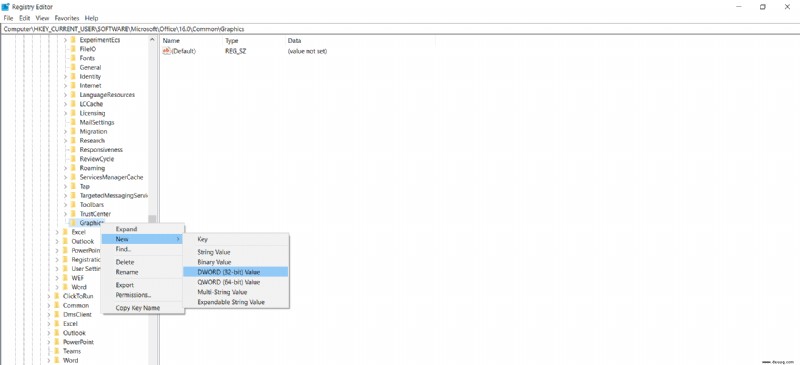Click the Registry Editor title bar icon

pyautogui.click(x=6, y=7)
